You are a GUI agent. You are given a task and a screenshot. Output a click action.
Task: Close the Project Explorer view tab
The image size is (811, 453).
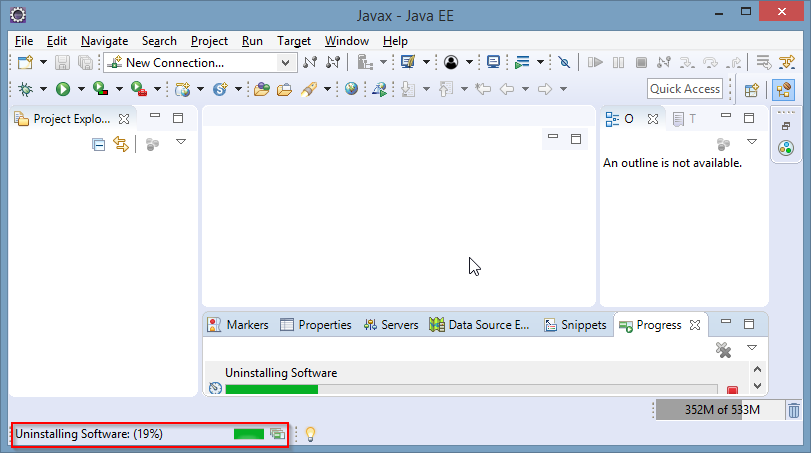pyautogui.click(x=124, y=118)
